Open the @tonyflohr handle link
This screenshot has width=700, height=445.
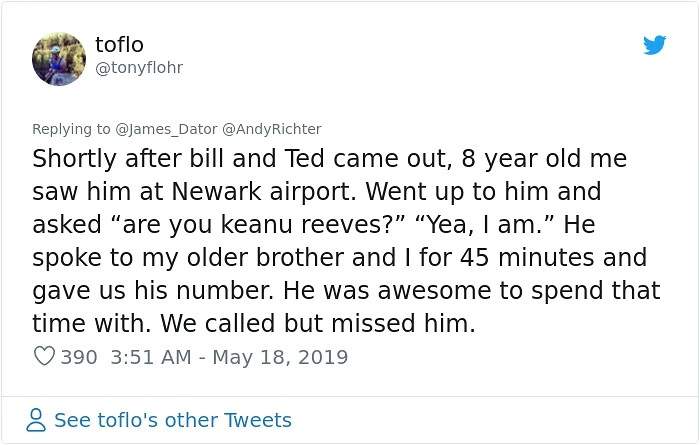click(139, 67)
